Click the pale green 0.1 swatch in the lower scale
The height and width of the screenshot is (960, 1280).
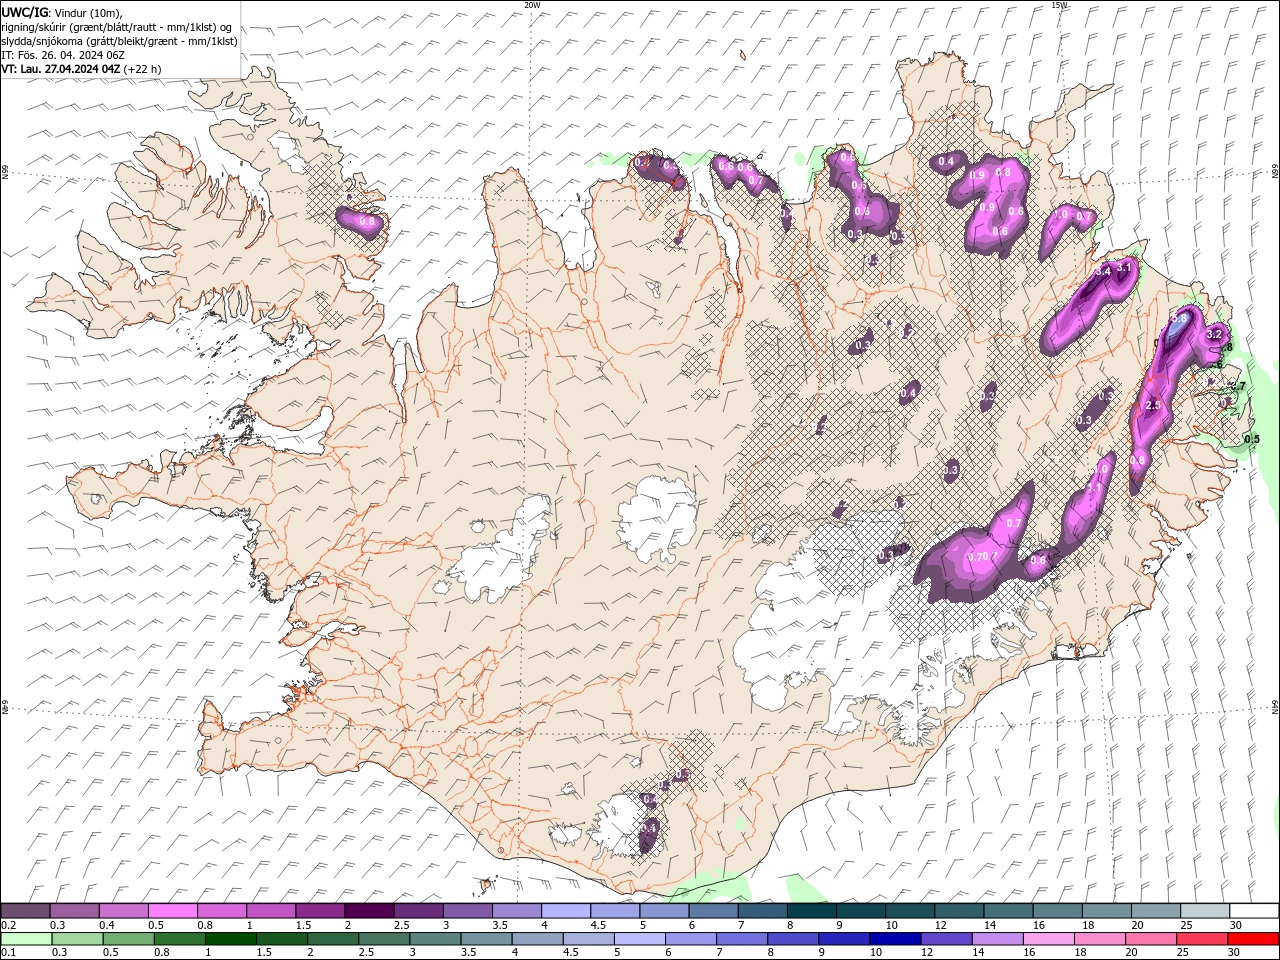coord(26,939)
